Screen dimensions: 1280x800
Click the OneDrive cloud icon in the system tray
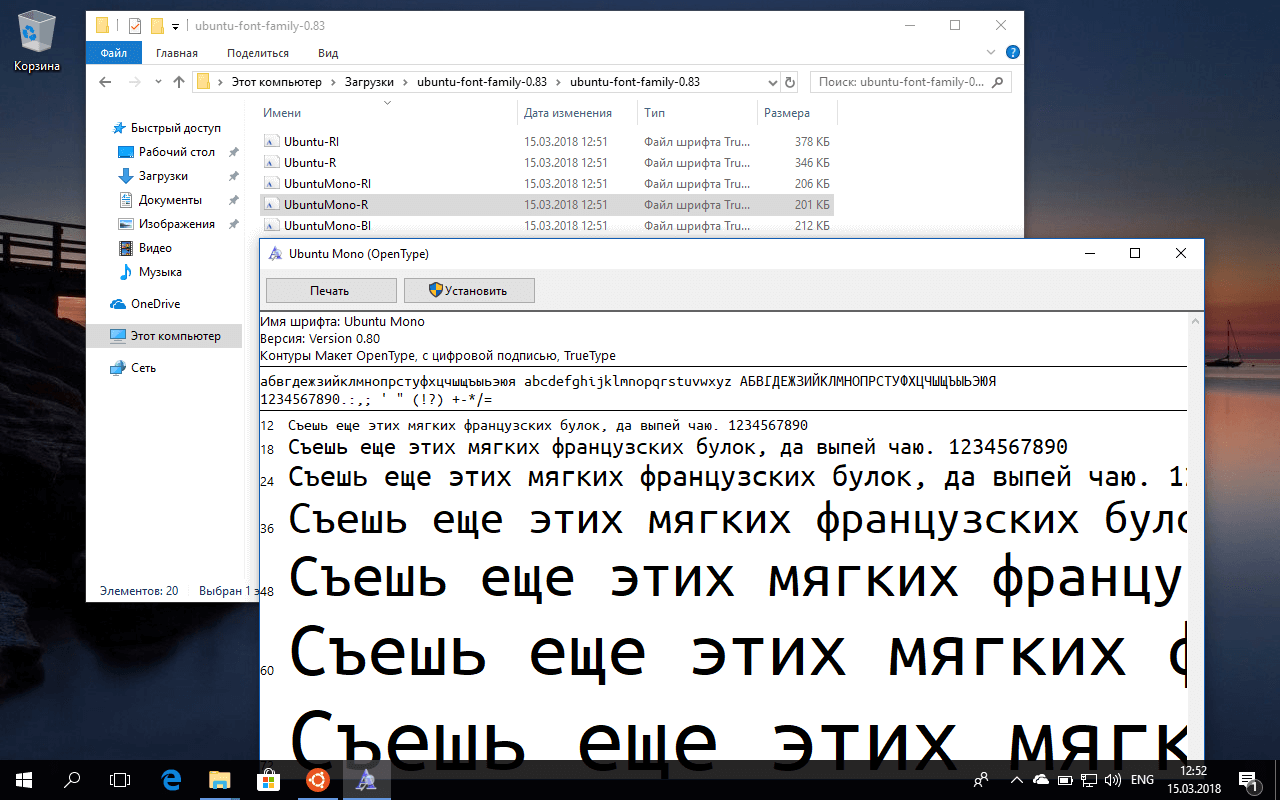coord(1041,780)
